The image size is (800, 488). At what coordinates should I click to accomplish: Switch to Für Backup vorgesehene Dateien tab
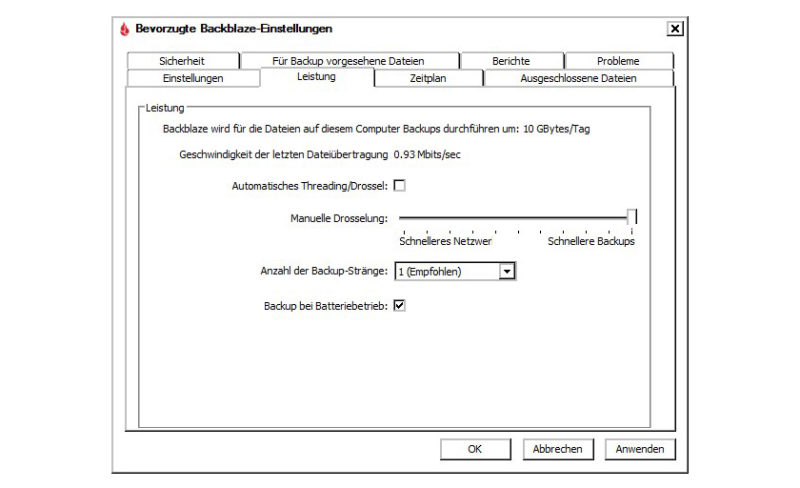[x=349, y=61]
